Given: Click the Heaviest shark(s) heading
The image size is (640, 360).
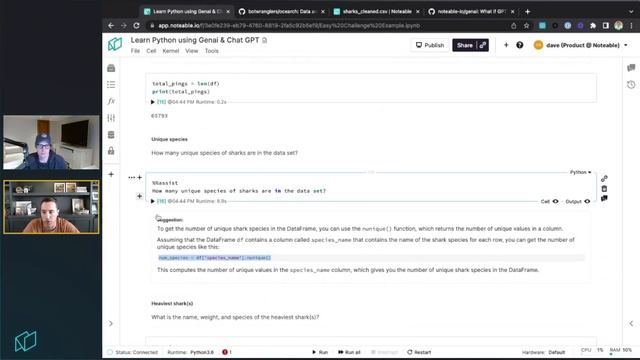Looking at the screenshot, I should tap(172, 304).
